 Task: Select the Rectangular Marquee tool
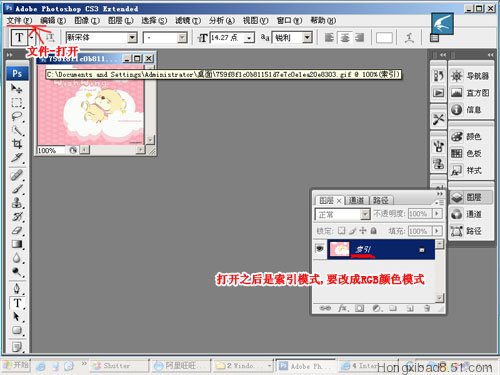tap(16, 102)
